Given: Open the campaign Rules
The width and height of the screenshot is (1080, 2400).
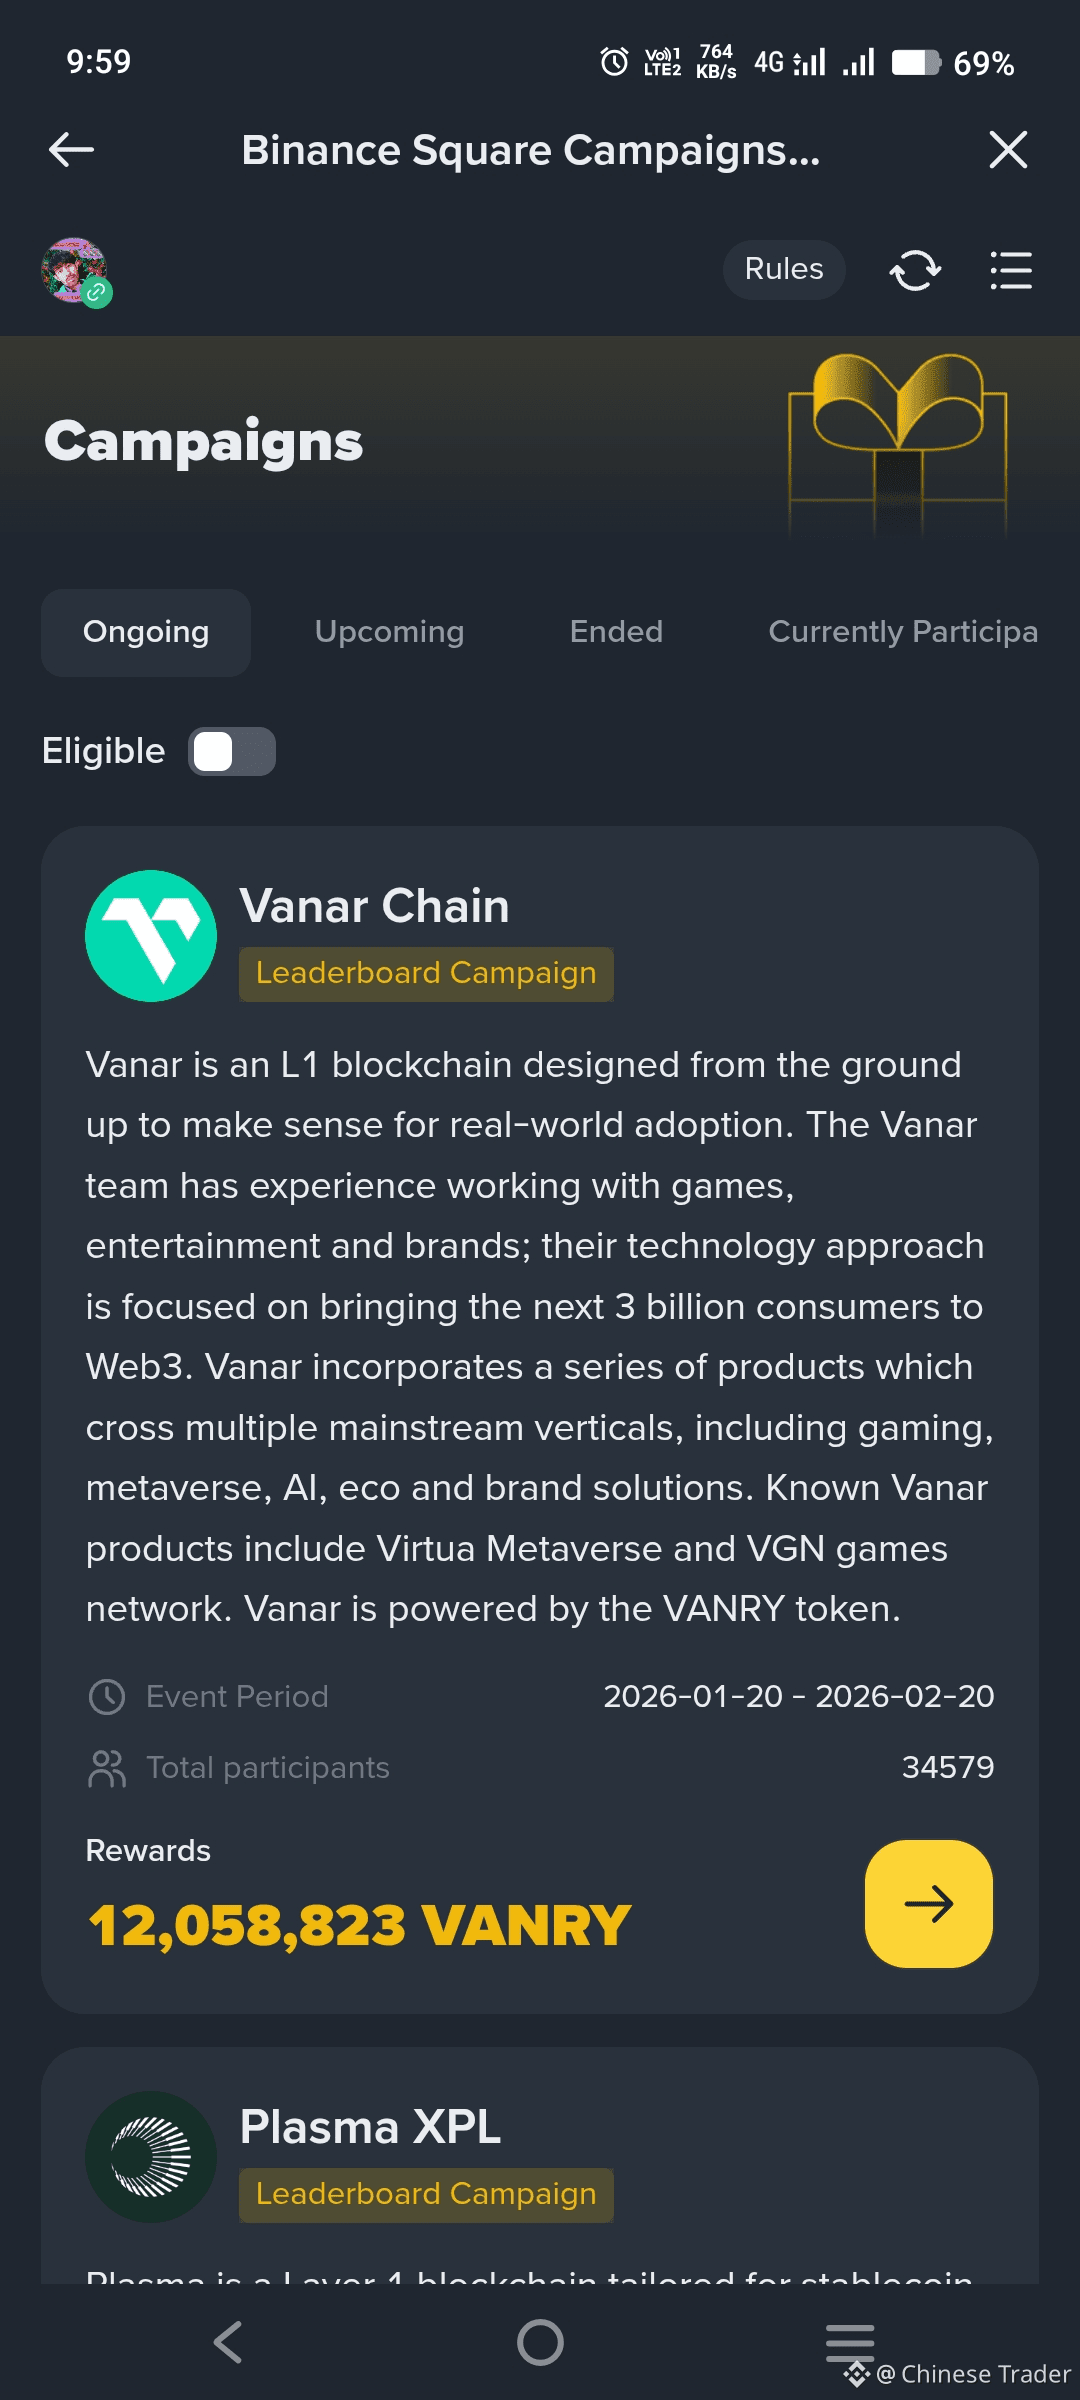Looking at the screenshot, I should (x=784, y=269).
